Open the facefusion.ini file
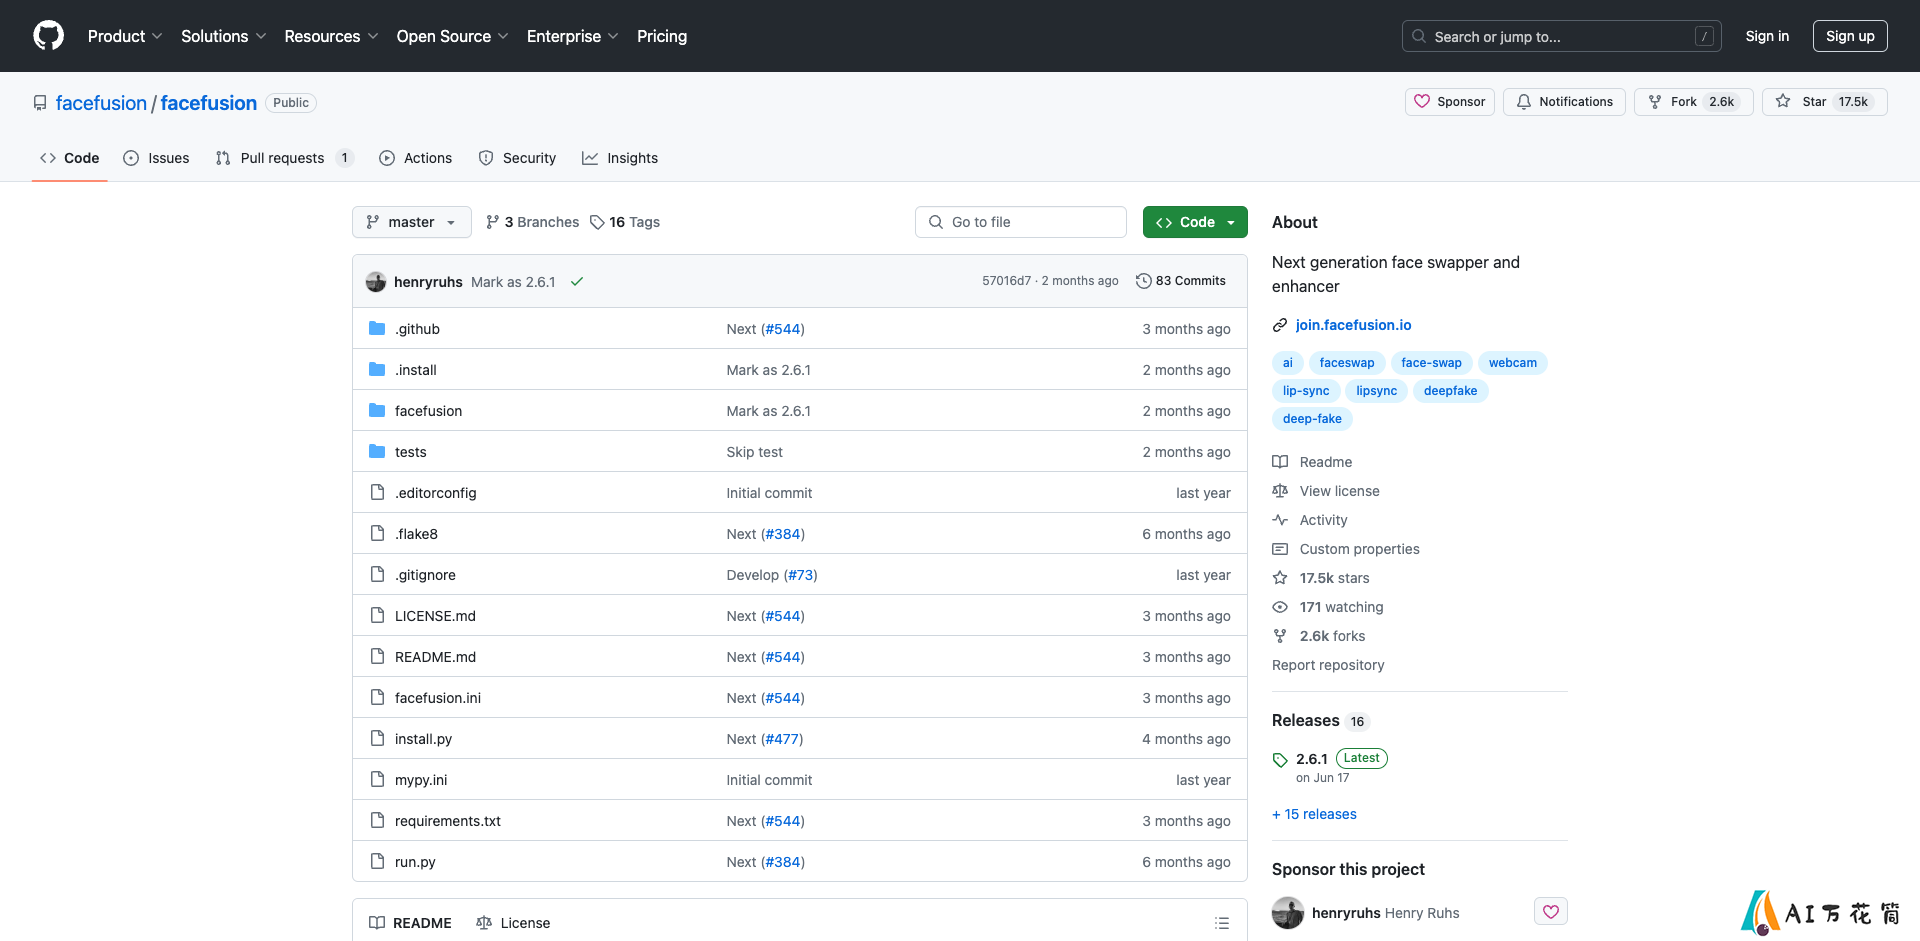This screenshot has height=941, width=1920. [x=438, y=698]
